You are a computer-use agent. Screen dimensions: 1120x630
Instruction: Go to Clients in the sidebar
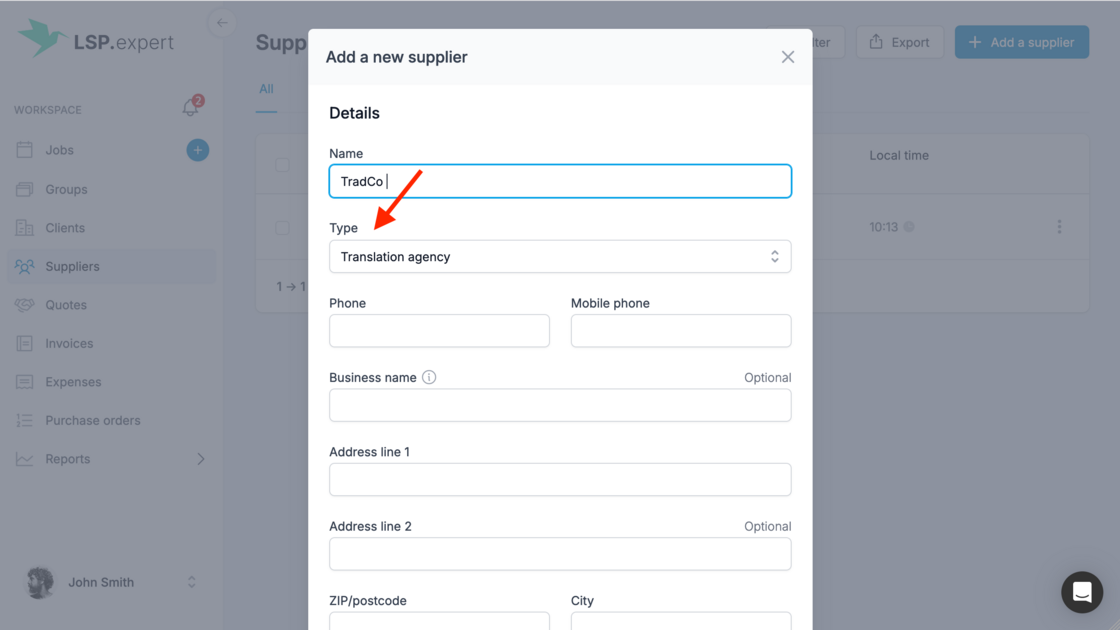pyautogui.click(x=65, y=228)
